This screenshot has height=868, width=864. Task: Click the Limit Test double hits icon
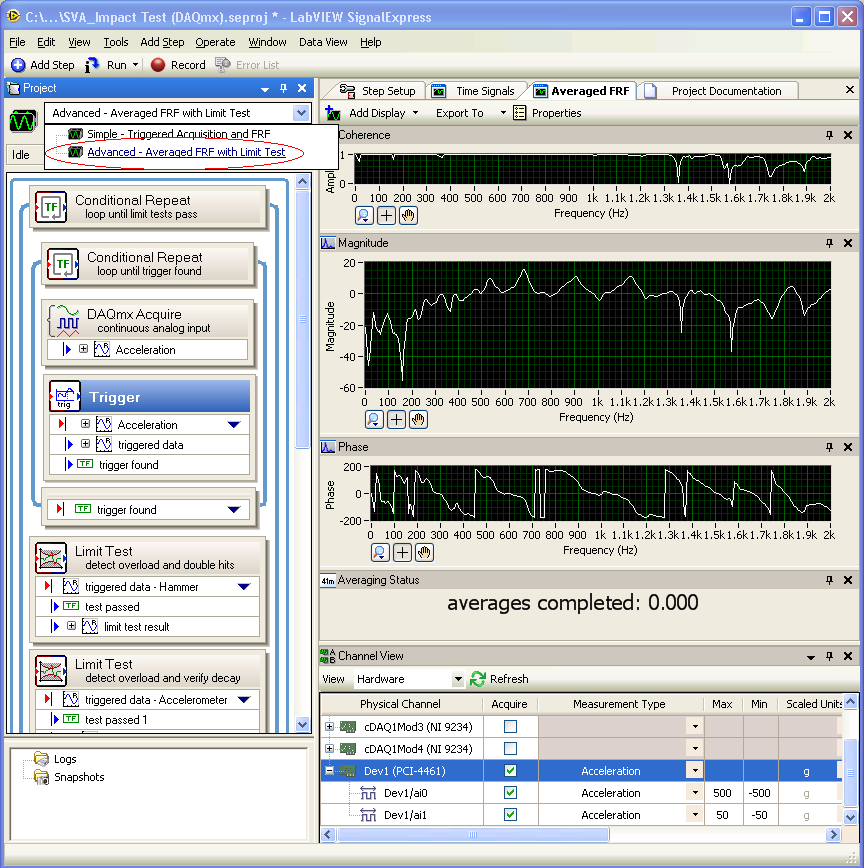pos(51,558)
